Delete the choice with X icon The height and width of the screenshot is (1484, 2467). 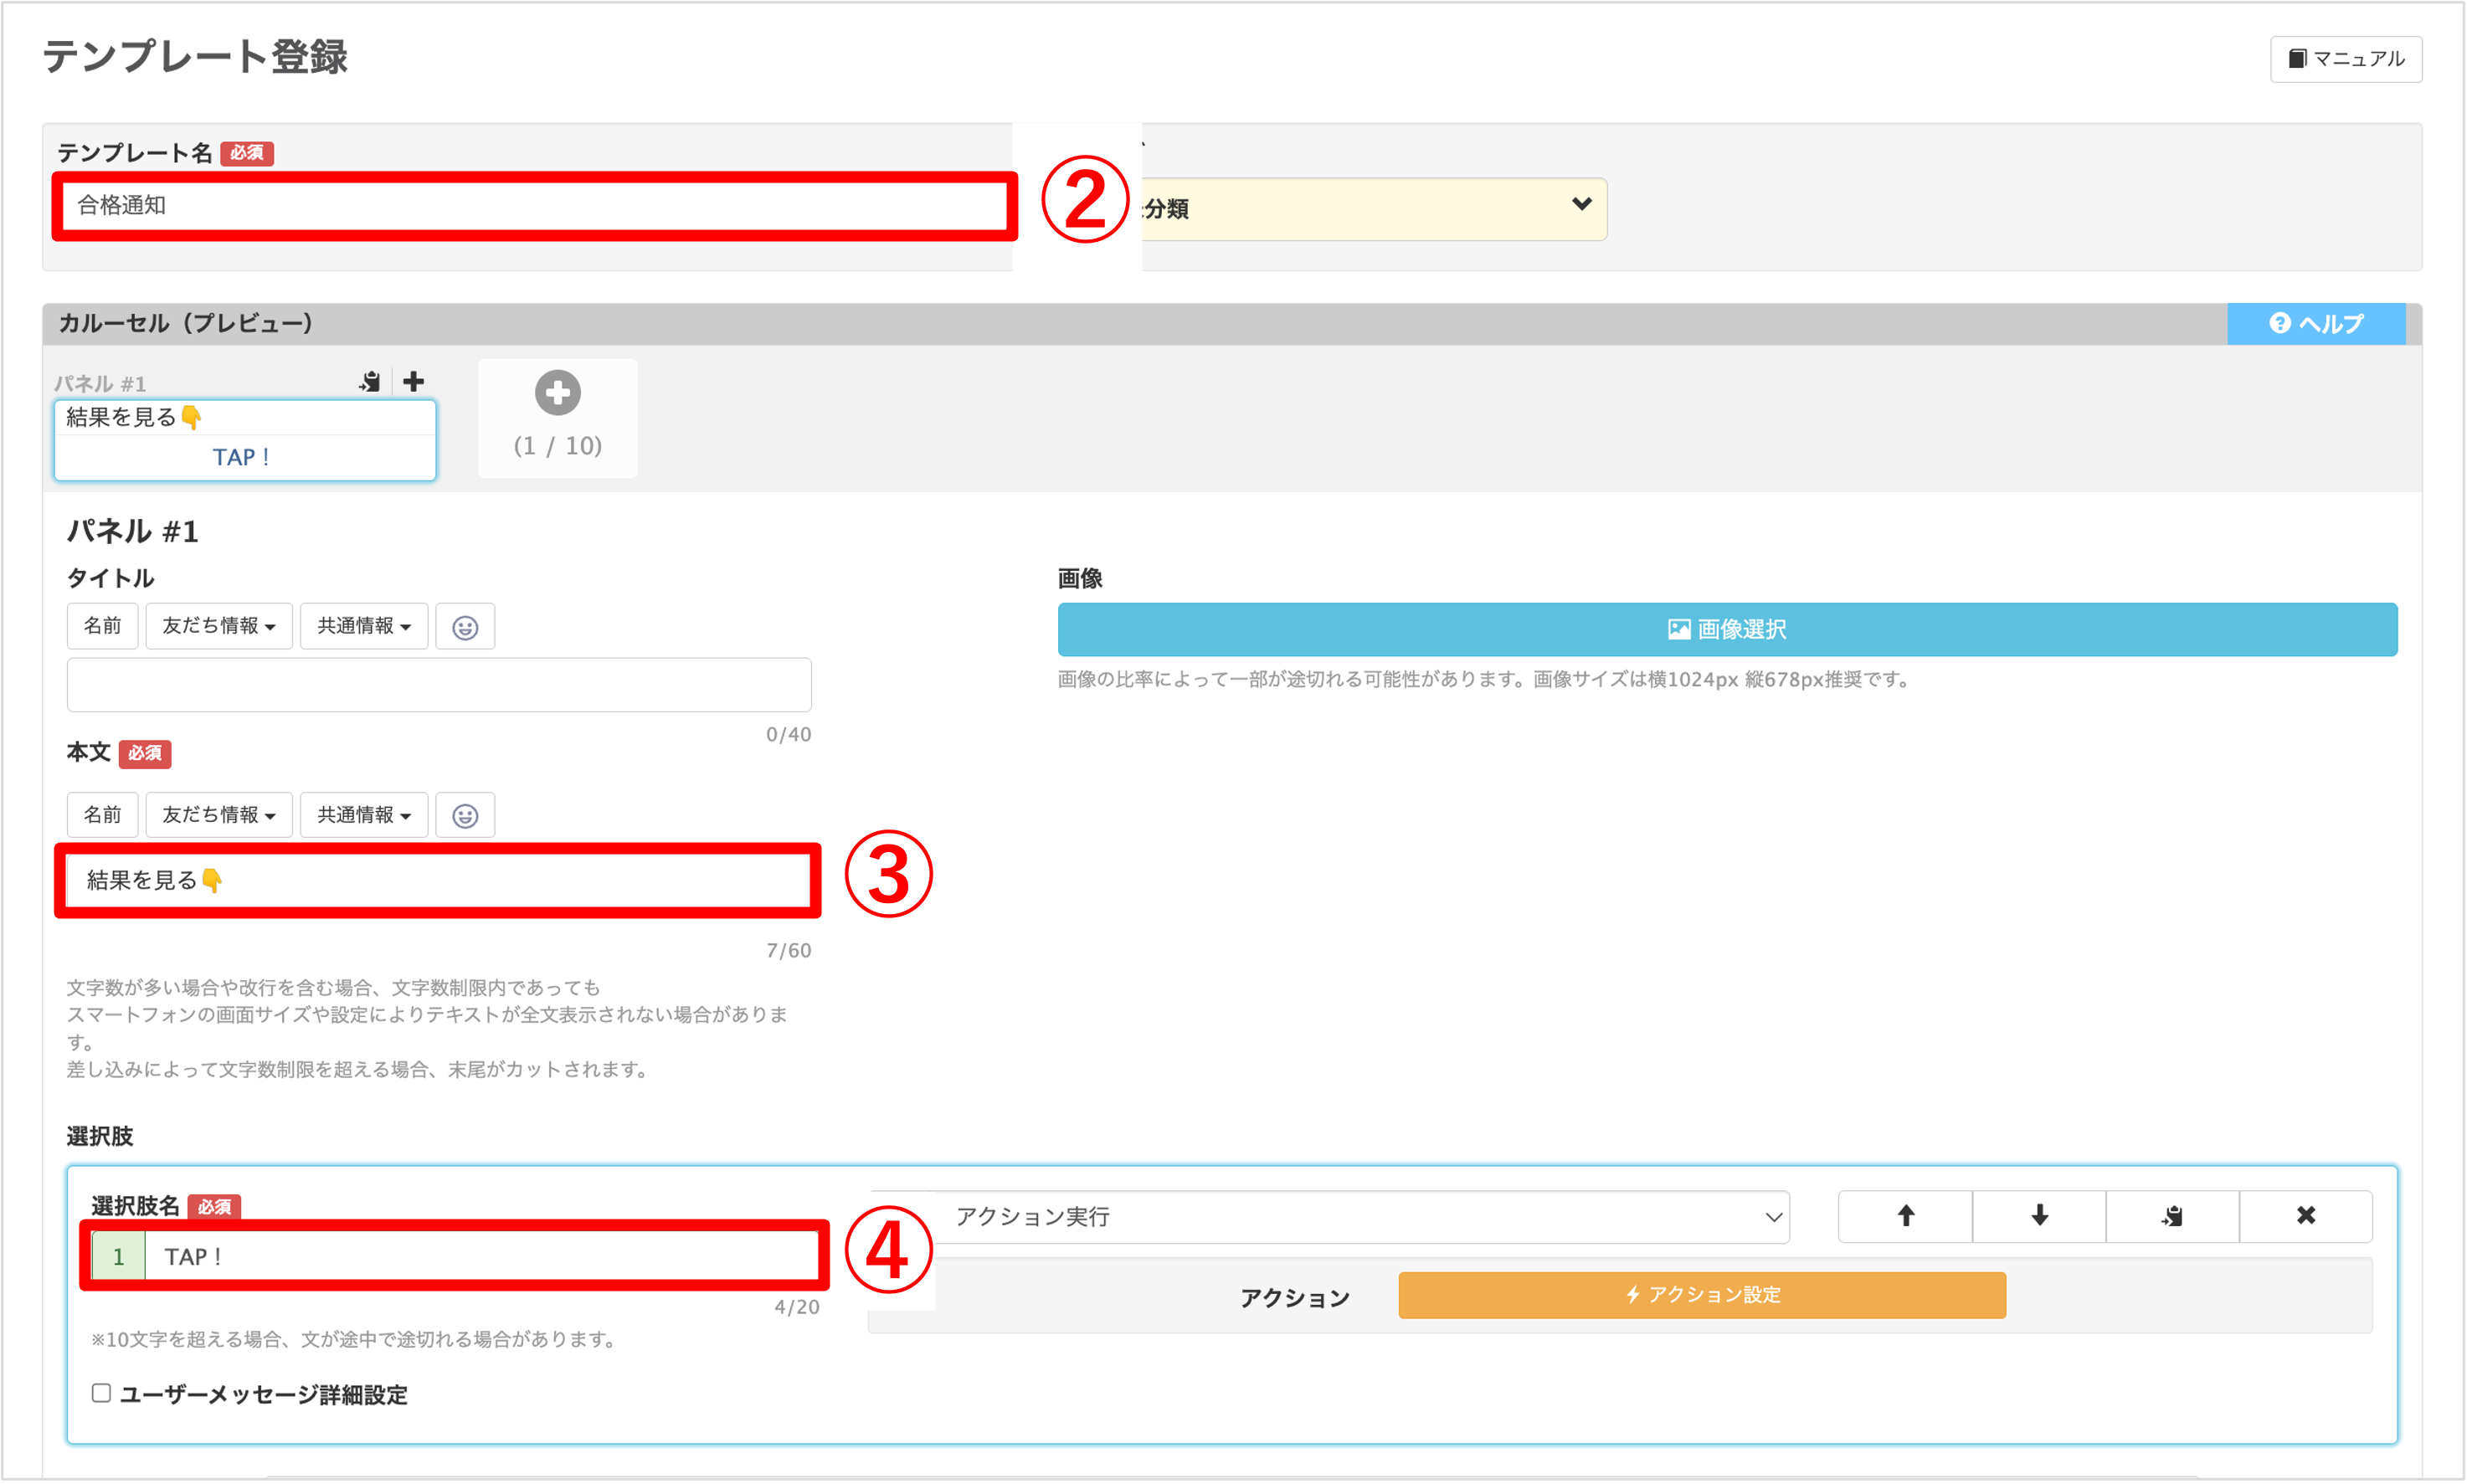2306,1216
